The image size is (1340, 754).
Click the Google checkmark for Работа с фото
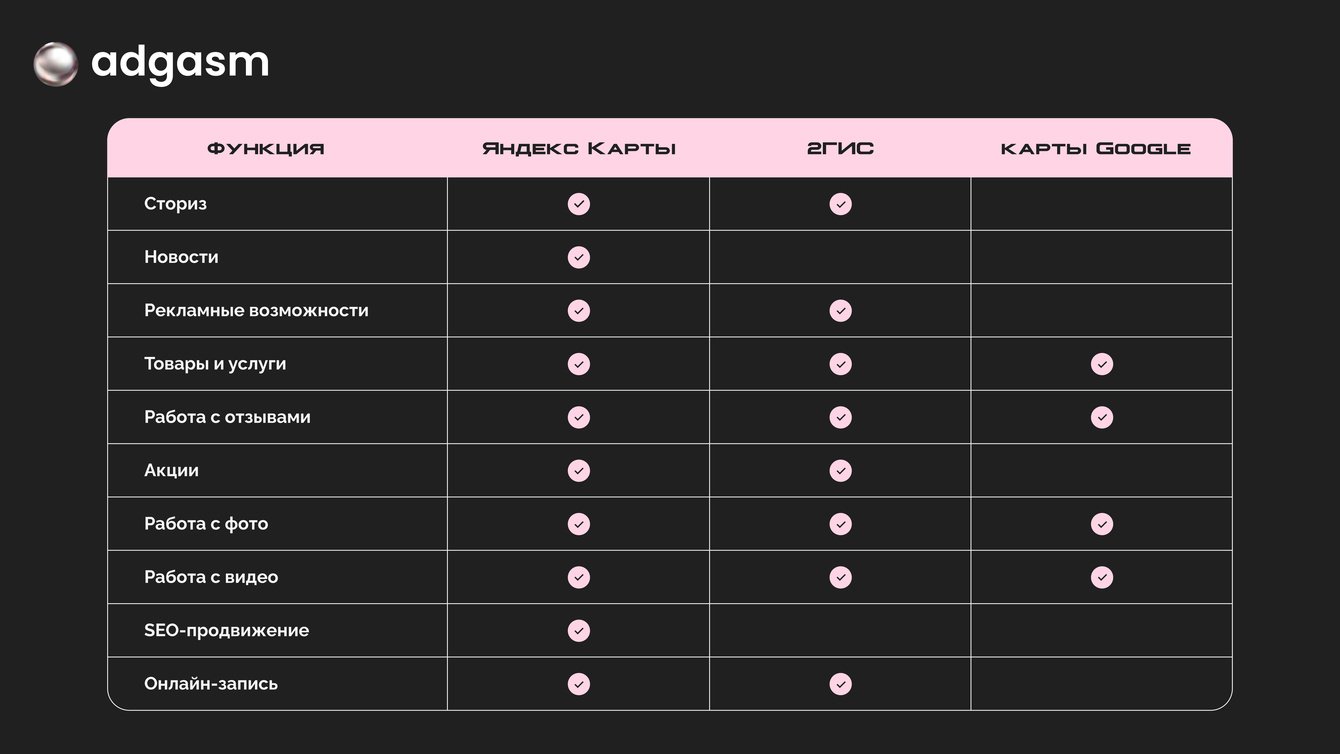click(1102, 524)
